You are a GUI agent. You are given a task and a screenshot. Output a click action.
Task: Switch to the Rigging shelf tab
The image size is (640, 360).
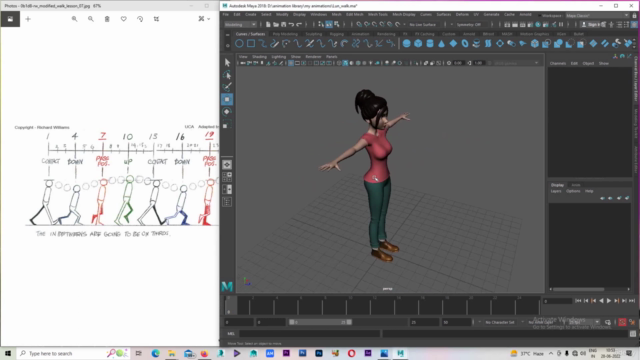pos(337,34)
